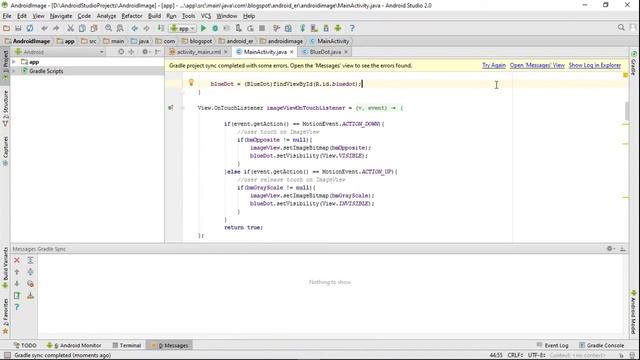Open the Build Variants side tab
This screenshot has height=360, width=640.
click(x=5, y=267)
